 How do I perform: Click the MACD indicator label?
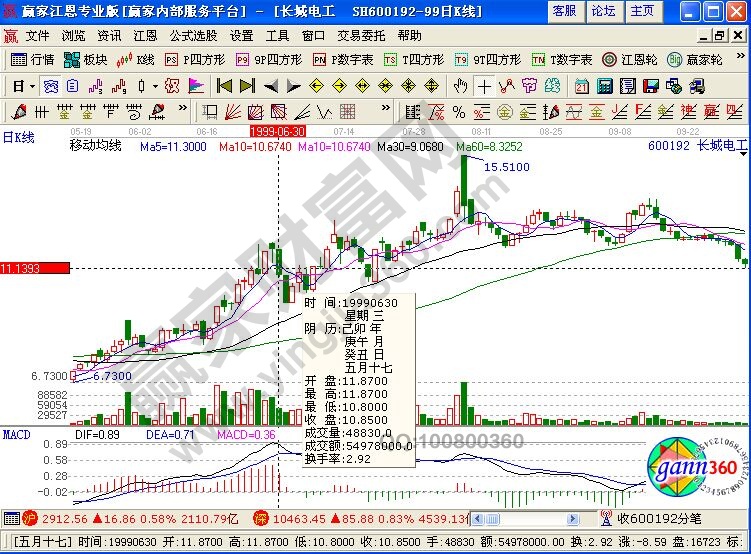[16, 435]
